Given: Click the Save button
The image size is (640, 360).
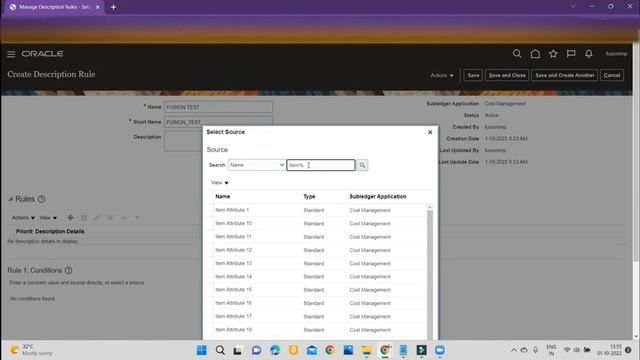Looking at the screenshot, I should [x=473, y=75].
